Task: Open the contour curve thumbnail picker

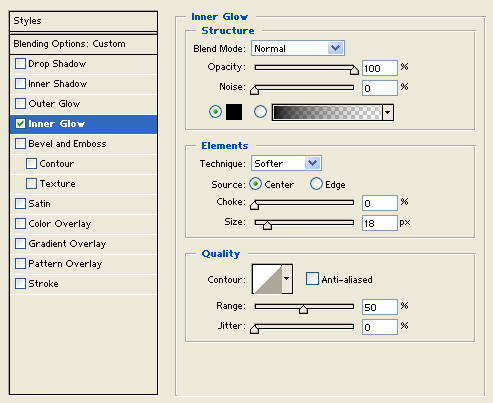Action: click(267, 279)
